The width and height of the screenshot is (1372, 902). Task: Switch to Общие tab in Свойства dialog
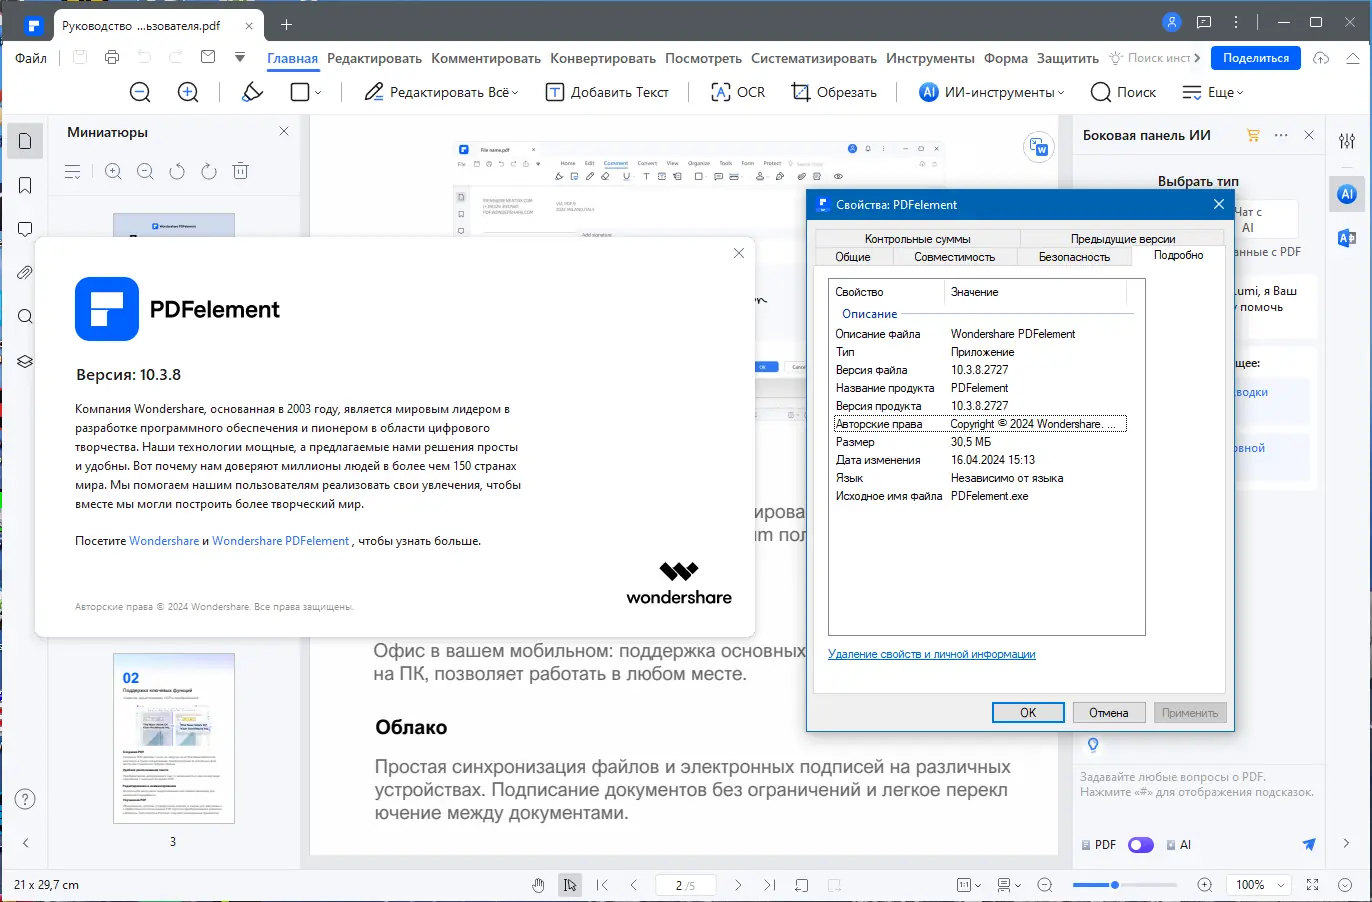pyautogui.click(x=853, y=257)
